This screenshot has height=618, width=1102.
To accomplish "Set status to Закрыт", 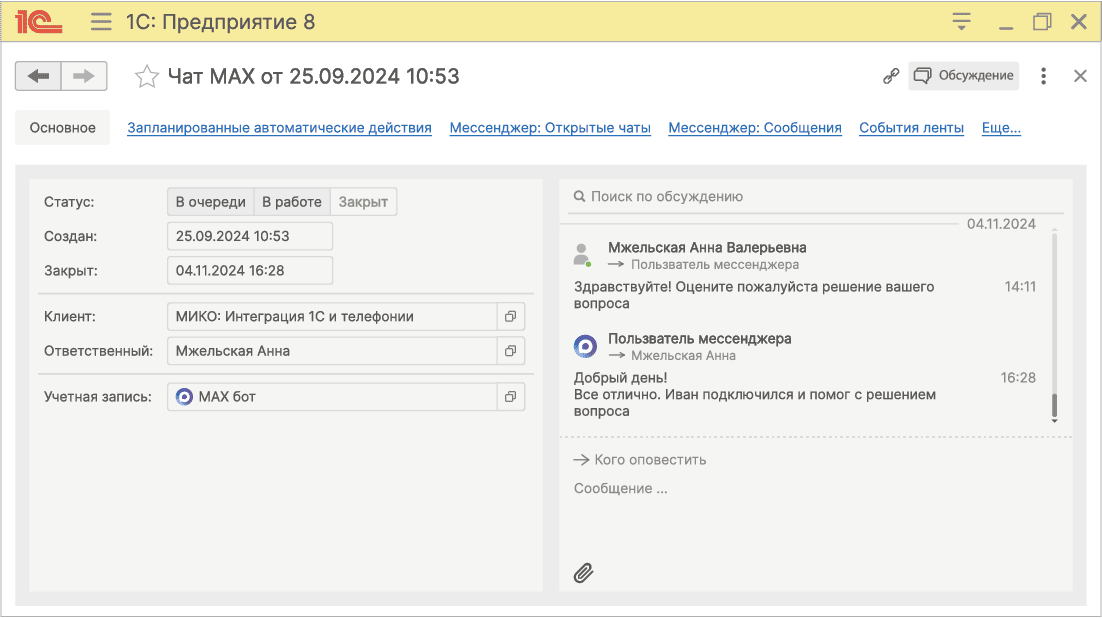I will 365,201.
